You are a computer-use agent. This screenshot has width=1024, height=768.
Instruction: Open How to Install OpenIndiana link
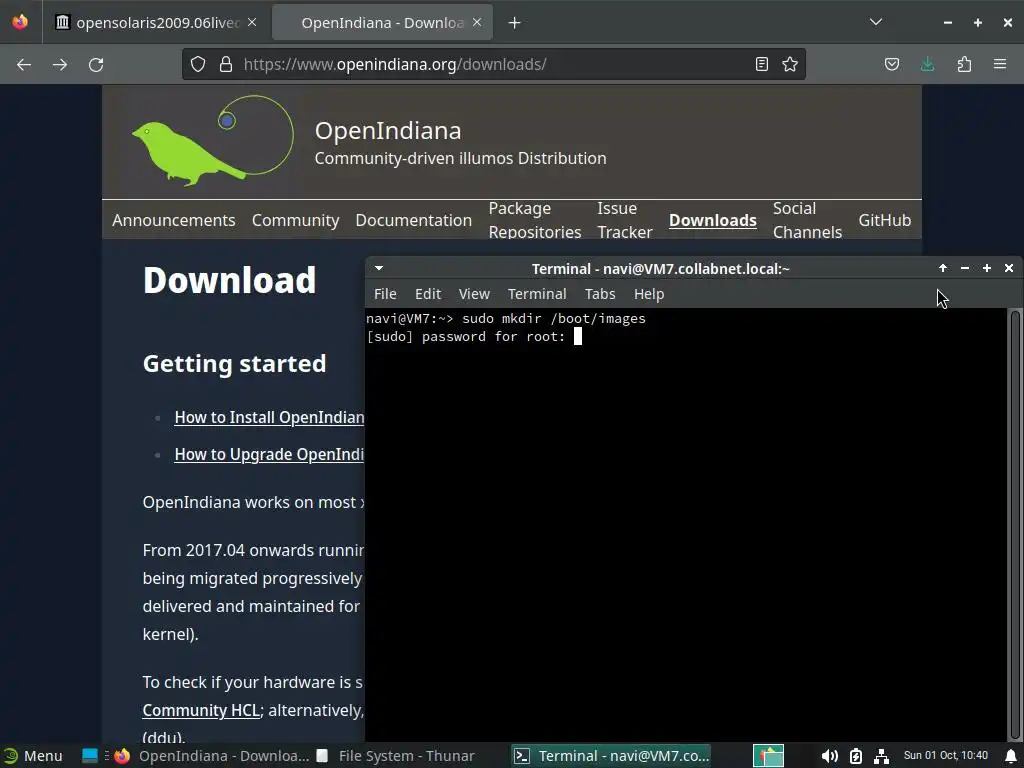269,417
